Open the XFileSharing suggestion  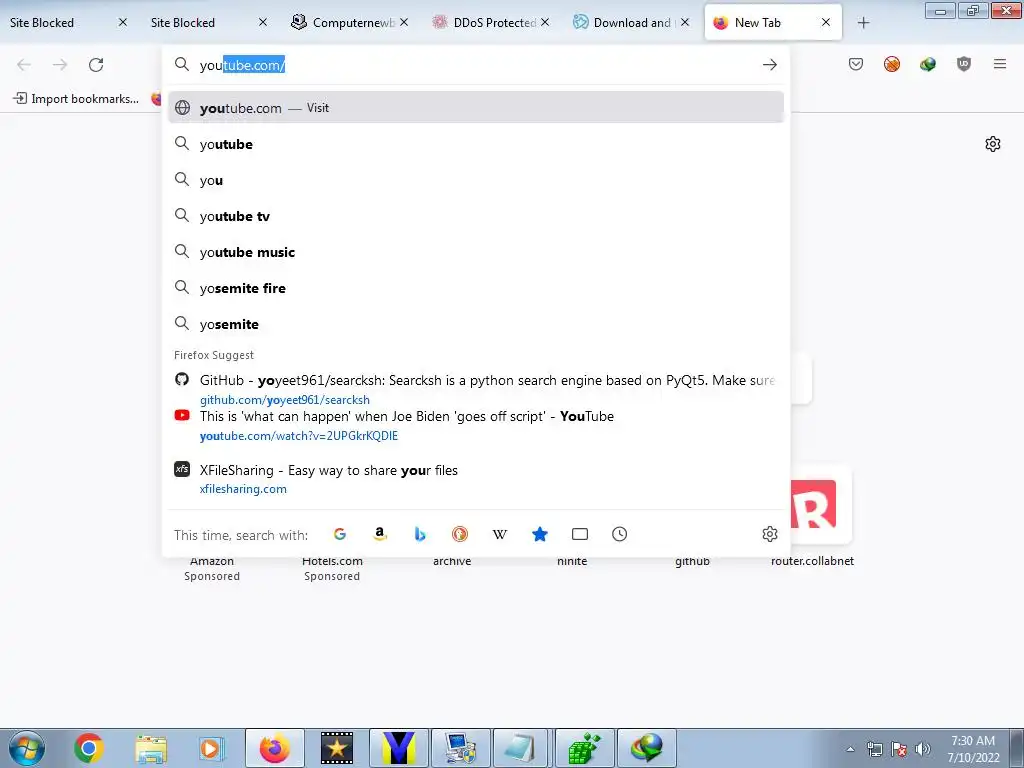(x=475, y=479)
